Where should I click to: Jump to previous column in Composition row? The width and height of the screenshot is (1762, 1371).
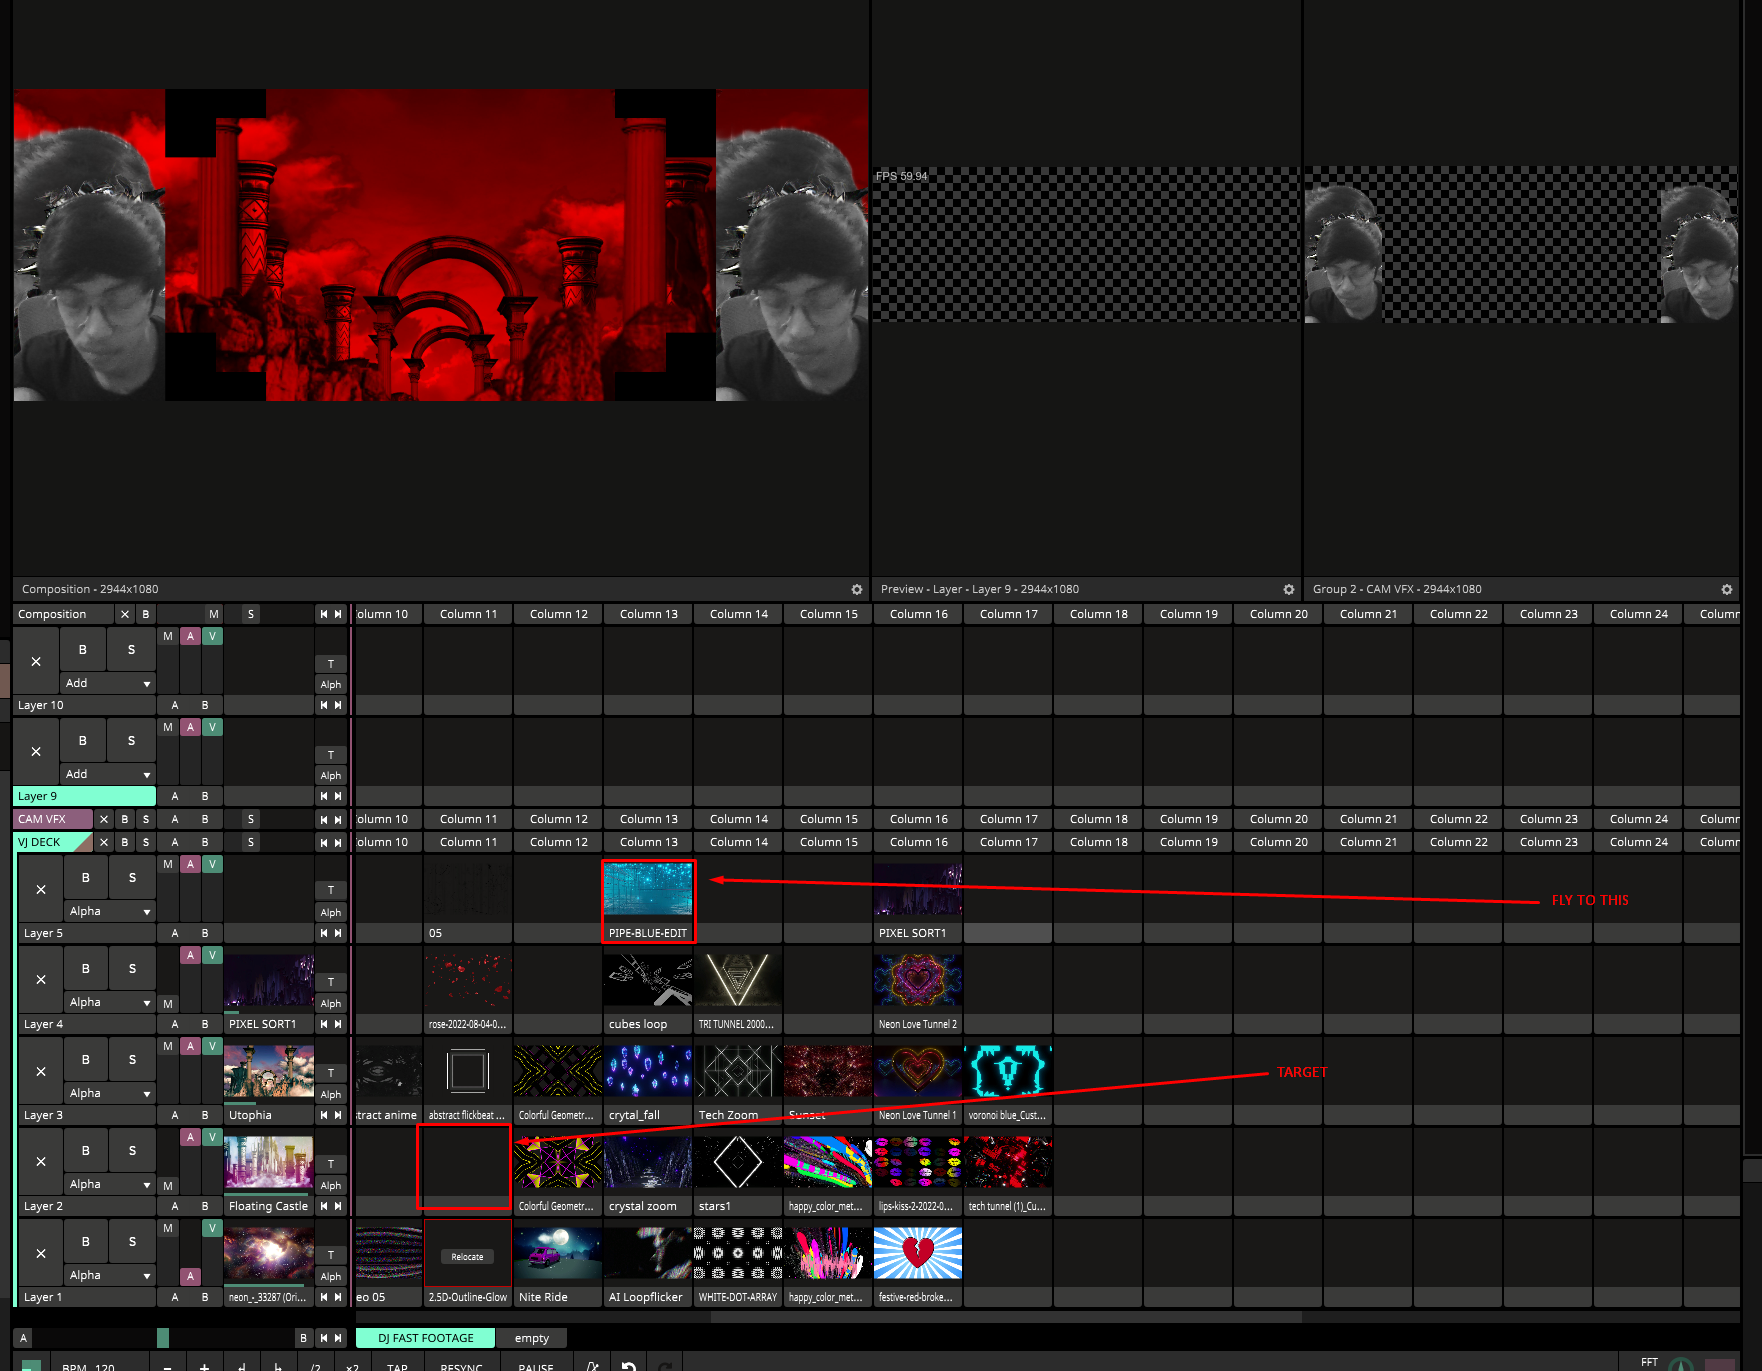(x=323, y=614)
